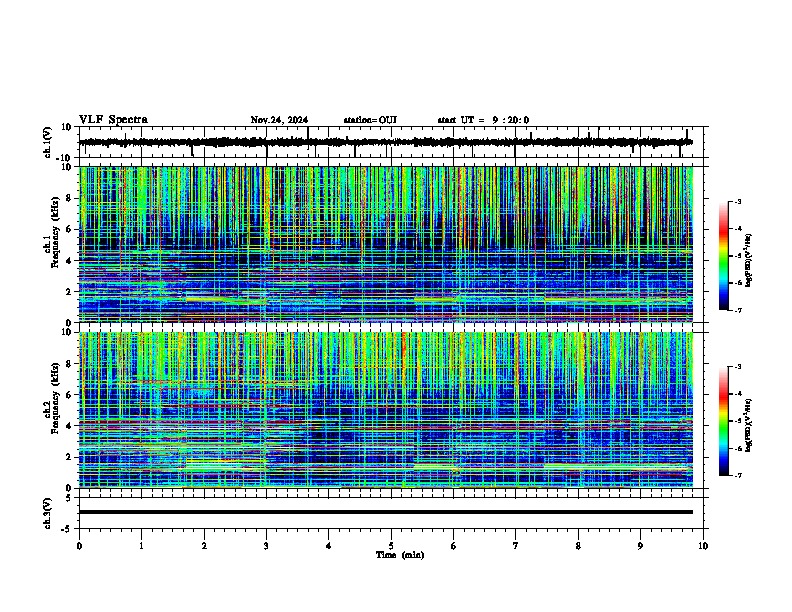Click the "Time (min)" x-axis label
Image resolution: width=792 pixels, height=612 pixels.
pos(400,555)
